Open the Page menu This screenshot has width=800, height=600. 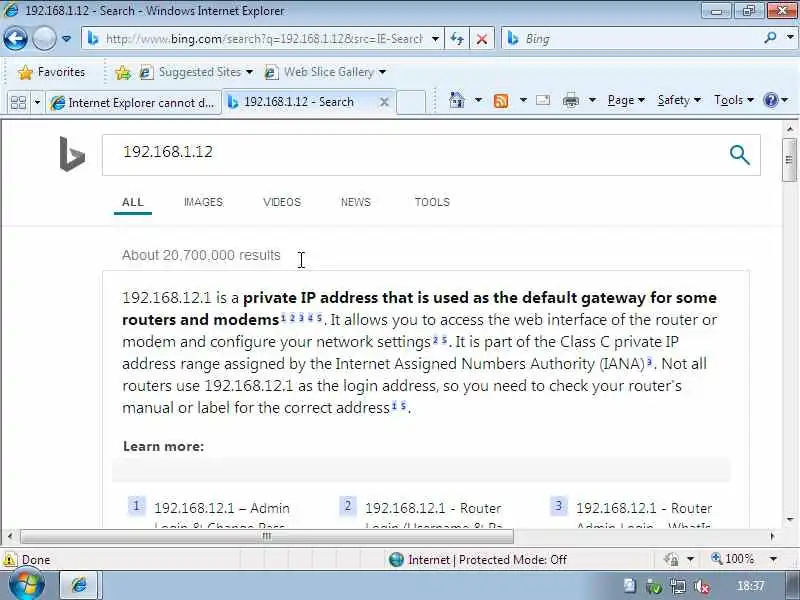pyautogui.click(x=626, y=101)
